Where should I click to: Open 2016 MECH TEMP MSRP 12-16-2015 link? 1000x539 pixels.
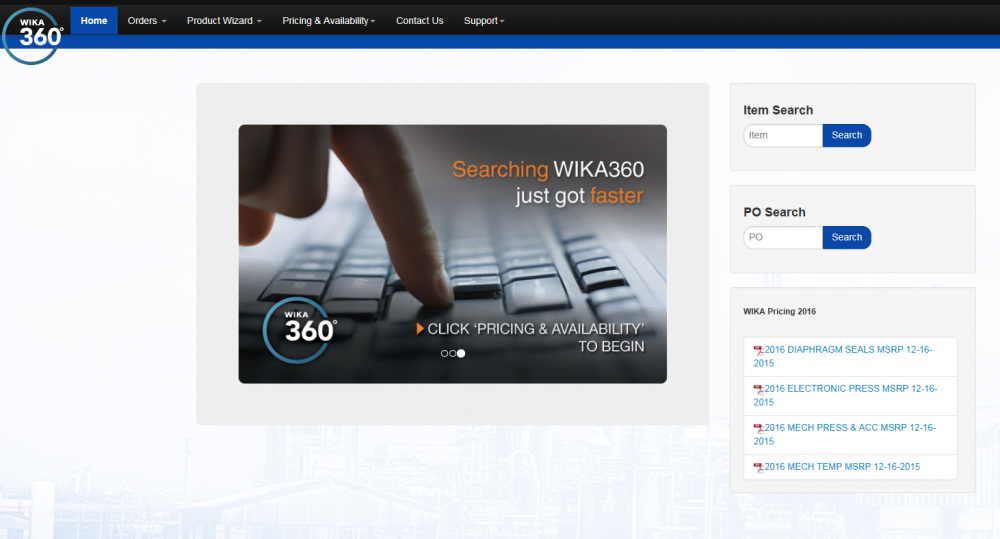(842, 466)
